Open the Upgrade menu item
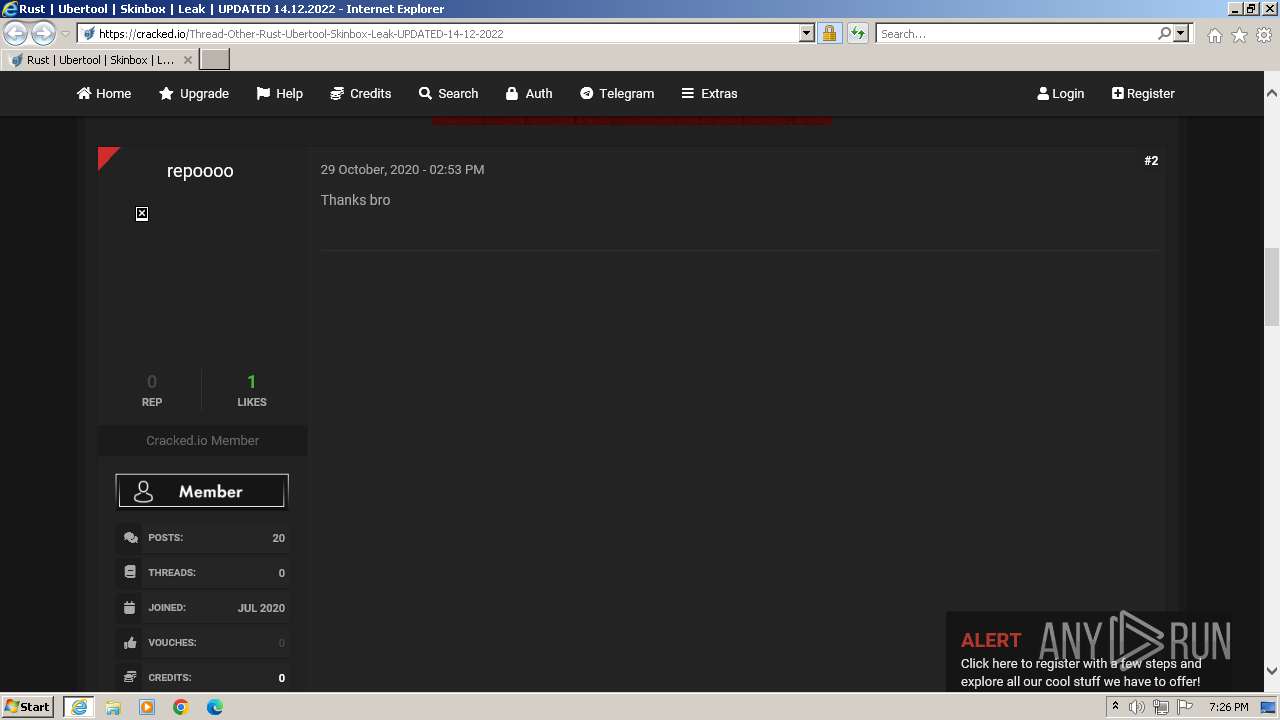 [x=194, y=93]
